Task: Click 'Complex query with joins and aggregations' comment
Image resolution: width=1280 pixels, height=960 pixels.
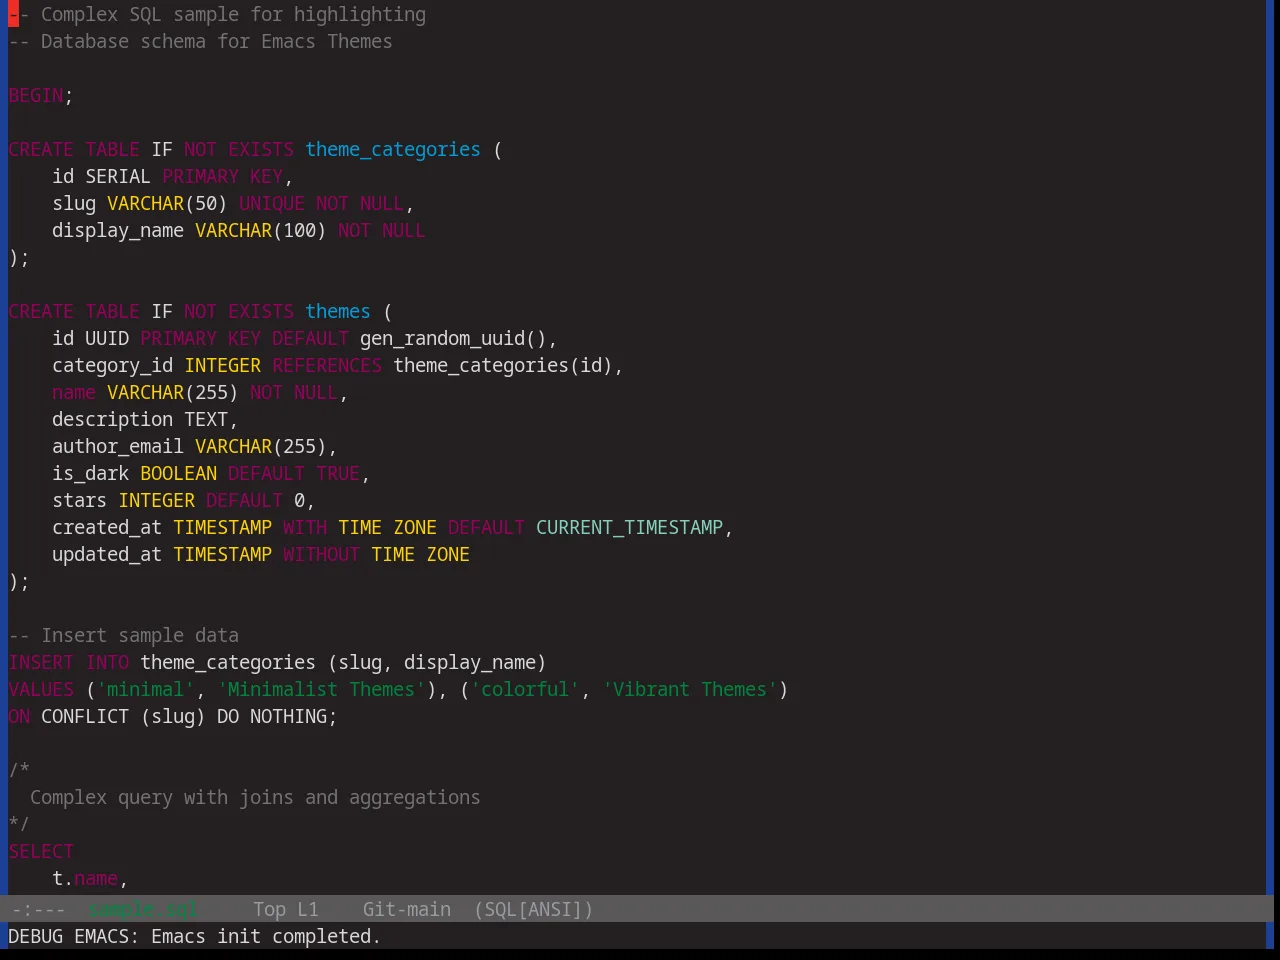Action: pyautogui.click(x=255, y=798)
